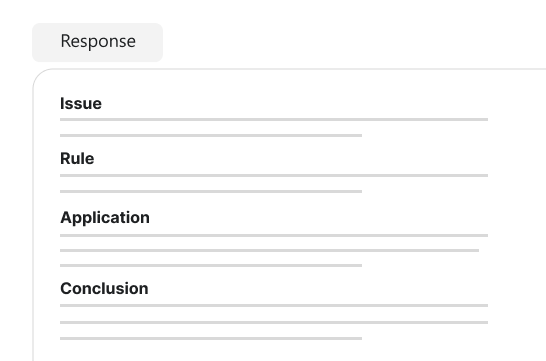Click first placeholder line under Application
This screenshot has width=546, height=361.
(x=274, y=236)
